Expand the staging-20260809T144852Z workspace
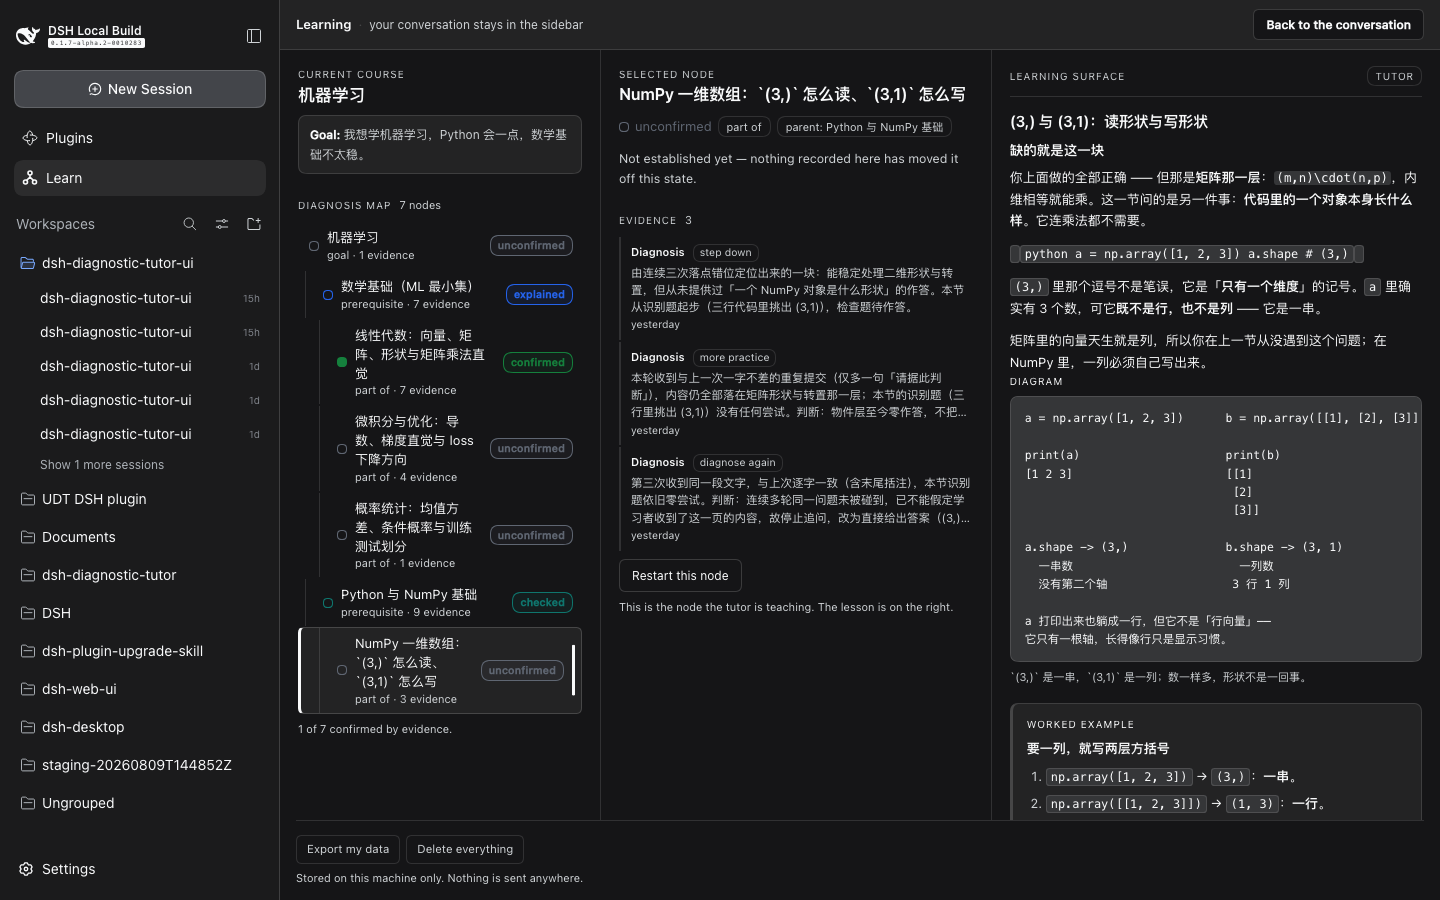This screenshot has height=900, width=1440. coord(140,765)
